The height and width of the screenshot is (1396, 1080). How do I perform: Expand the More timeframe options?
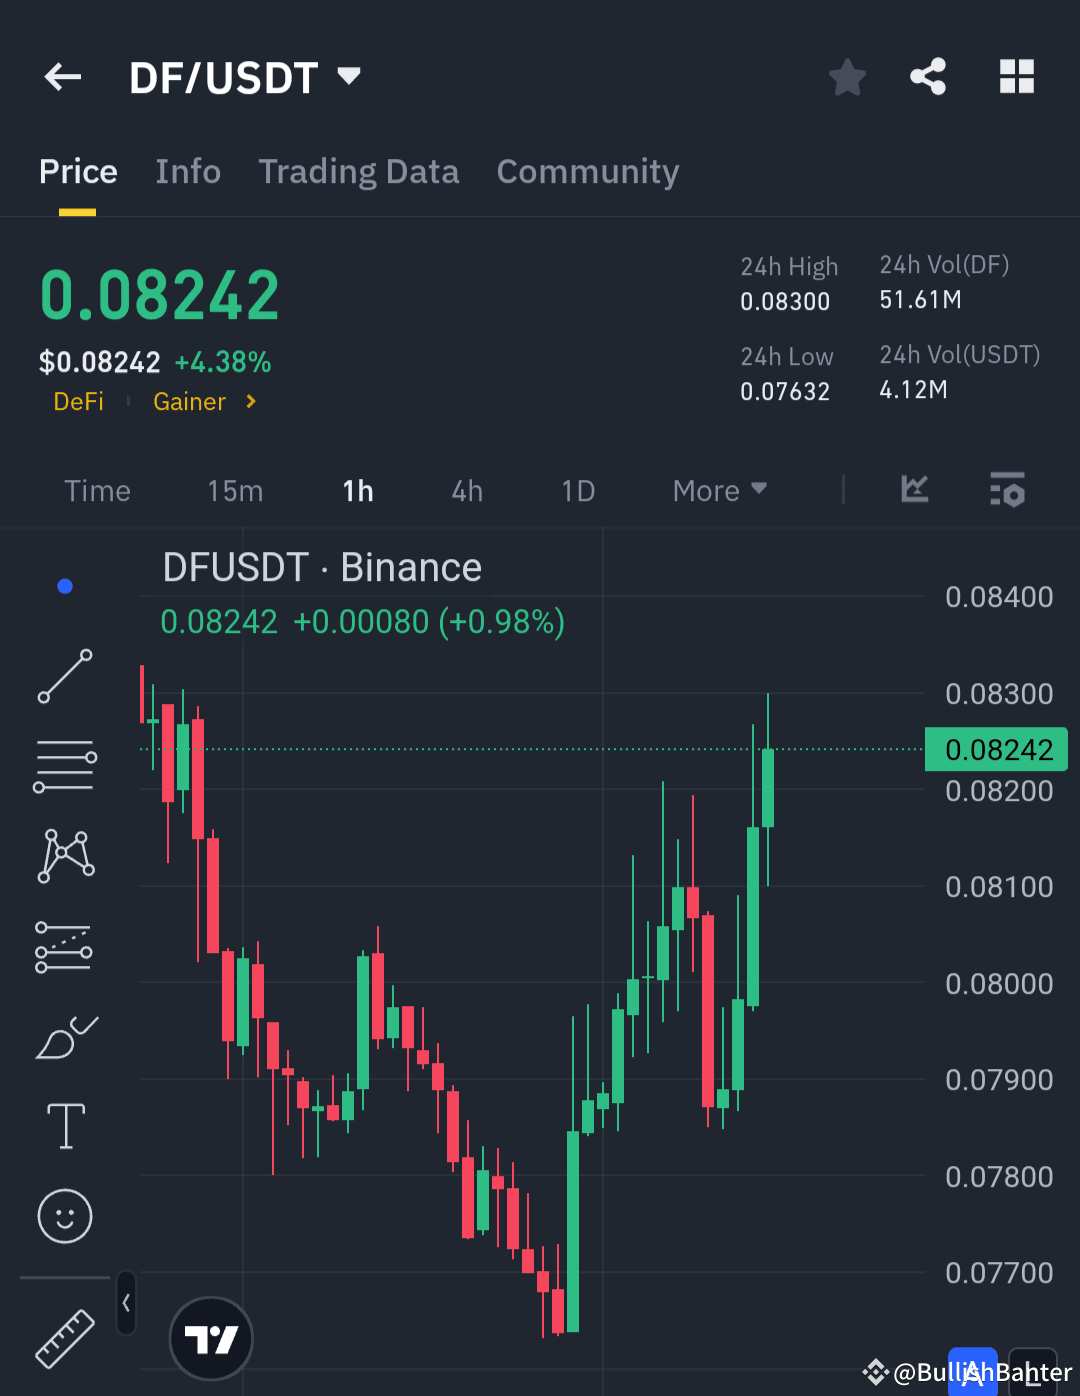coord(718,490)
